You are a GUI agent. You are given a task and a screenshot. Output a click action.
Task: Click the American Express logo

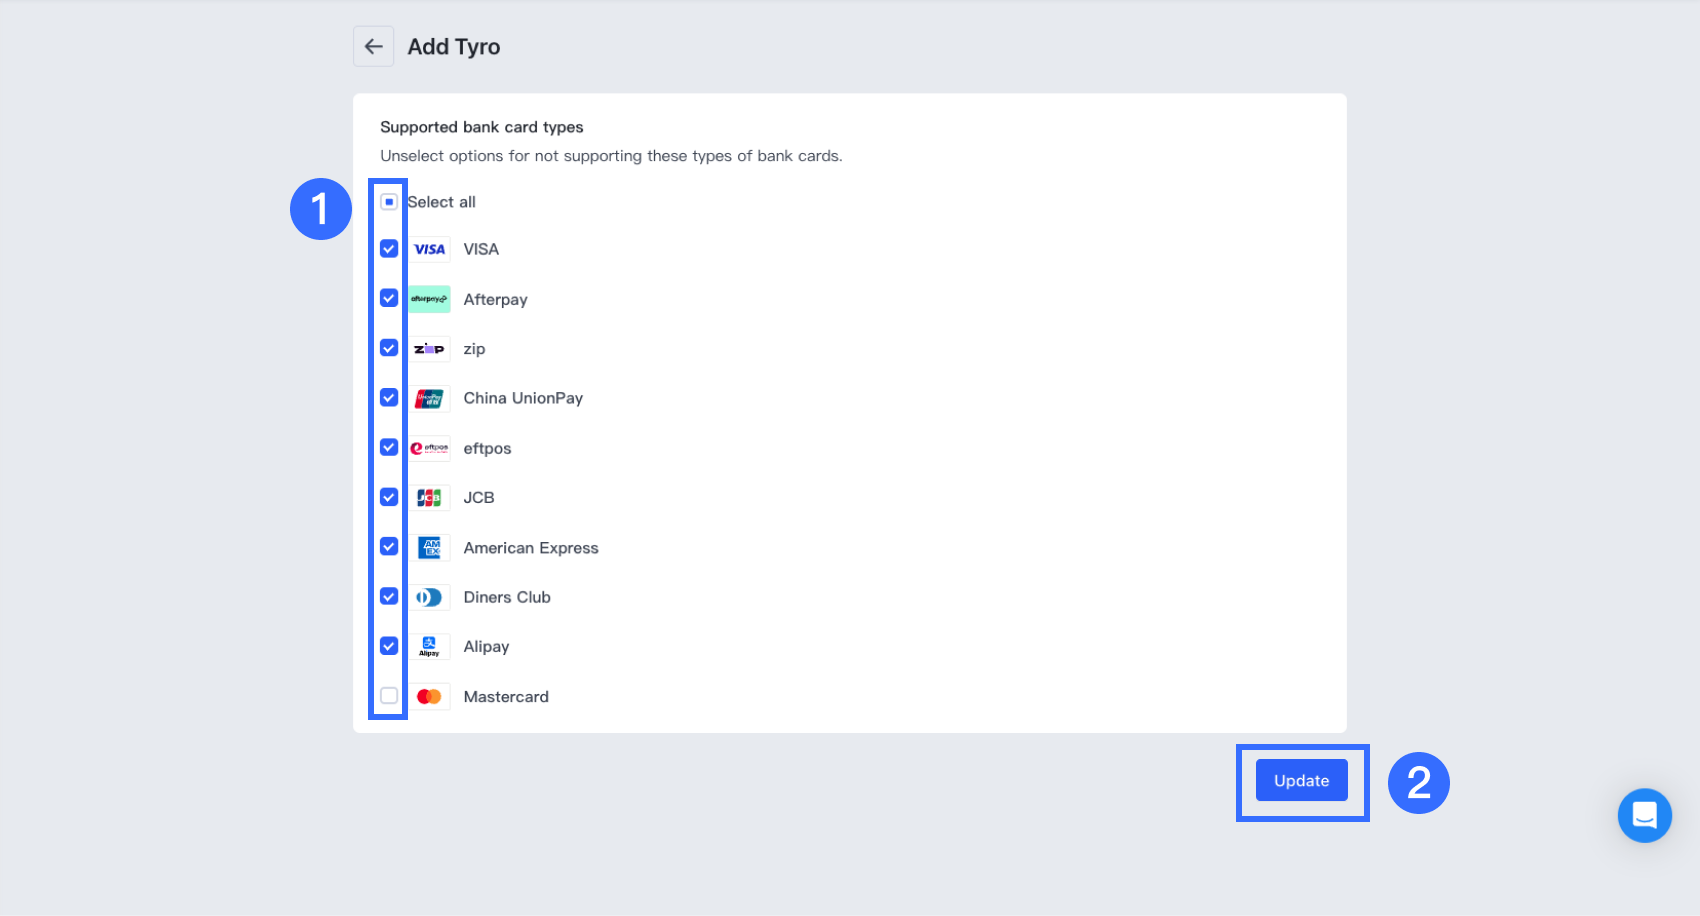pyautogui.click(x=430, y=547)
